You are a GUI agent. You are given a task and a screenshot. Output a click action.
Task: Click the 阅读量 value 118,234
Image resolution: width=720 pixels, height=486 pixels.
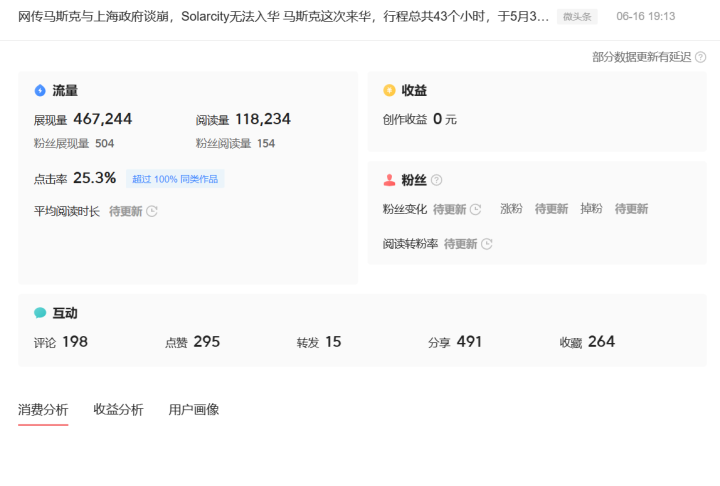click(x=263, y=119)
